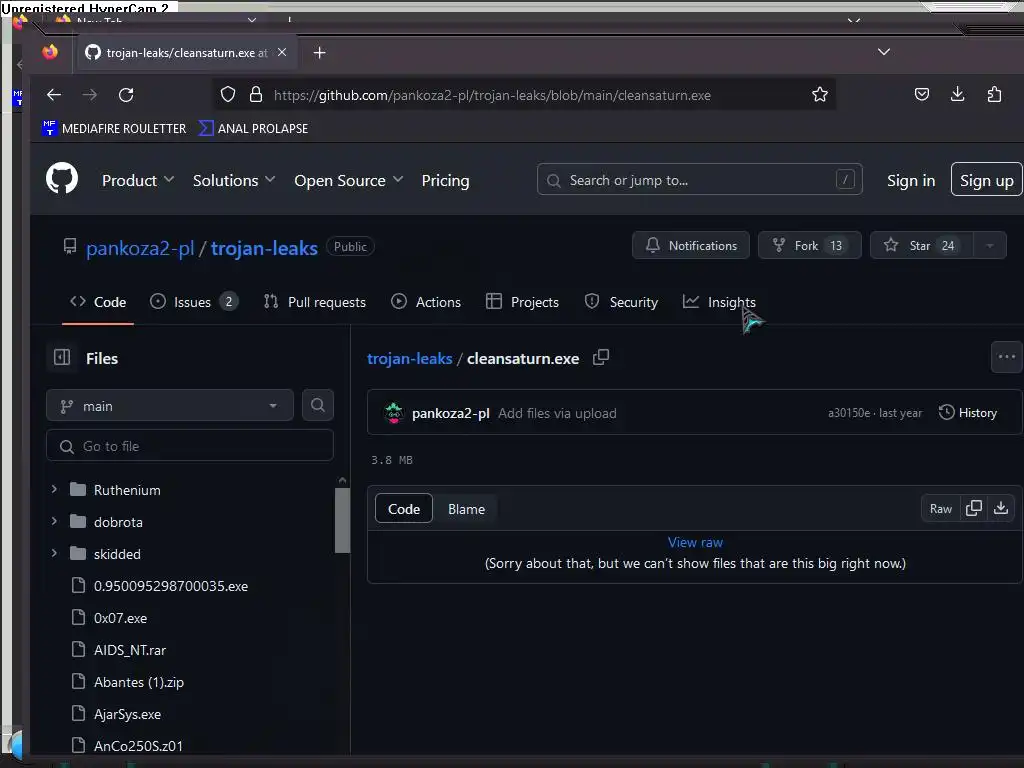1024x768 pixels.
Task: Click the View raw link
Action: [695, 542]
